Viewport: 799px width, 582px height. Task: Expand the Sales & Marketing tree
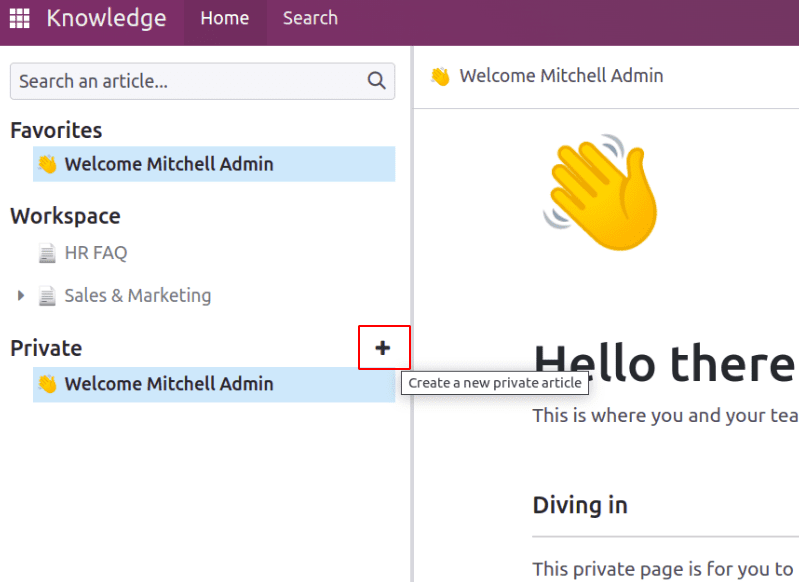pyautogui.click(x=20, y=296)
